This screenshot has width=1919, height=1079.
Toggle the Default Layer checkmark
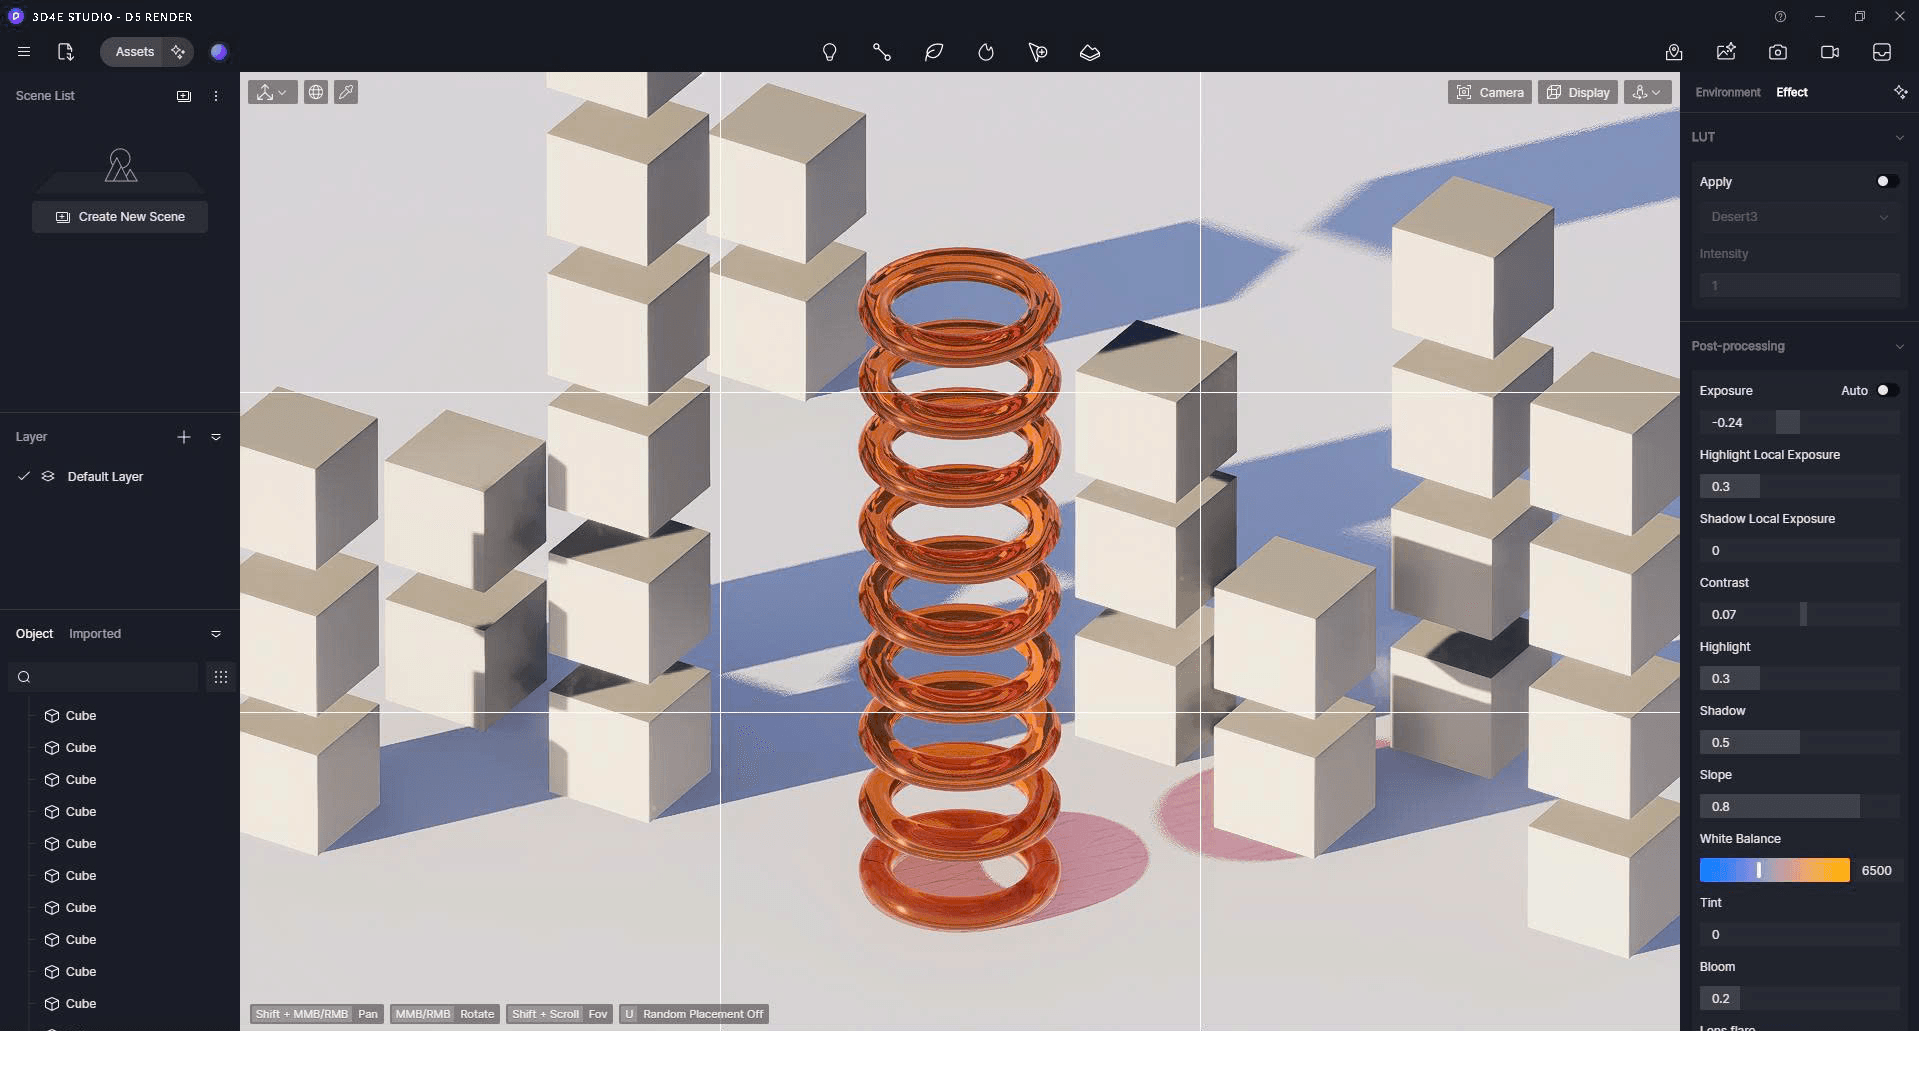(x=24, y=477)
